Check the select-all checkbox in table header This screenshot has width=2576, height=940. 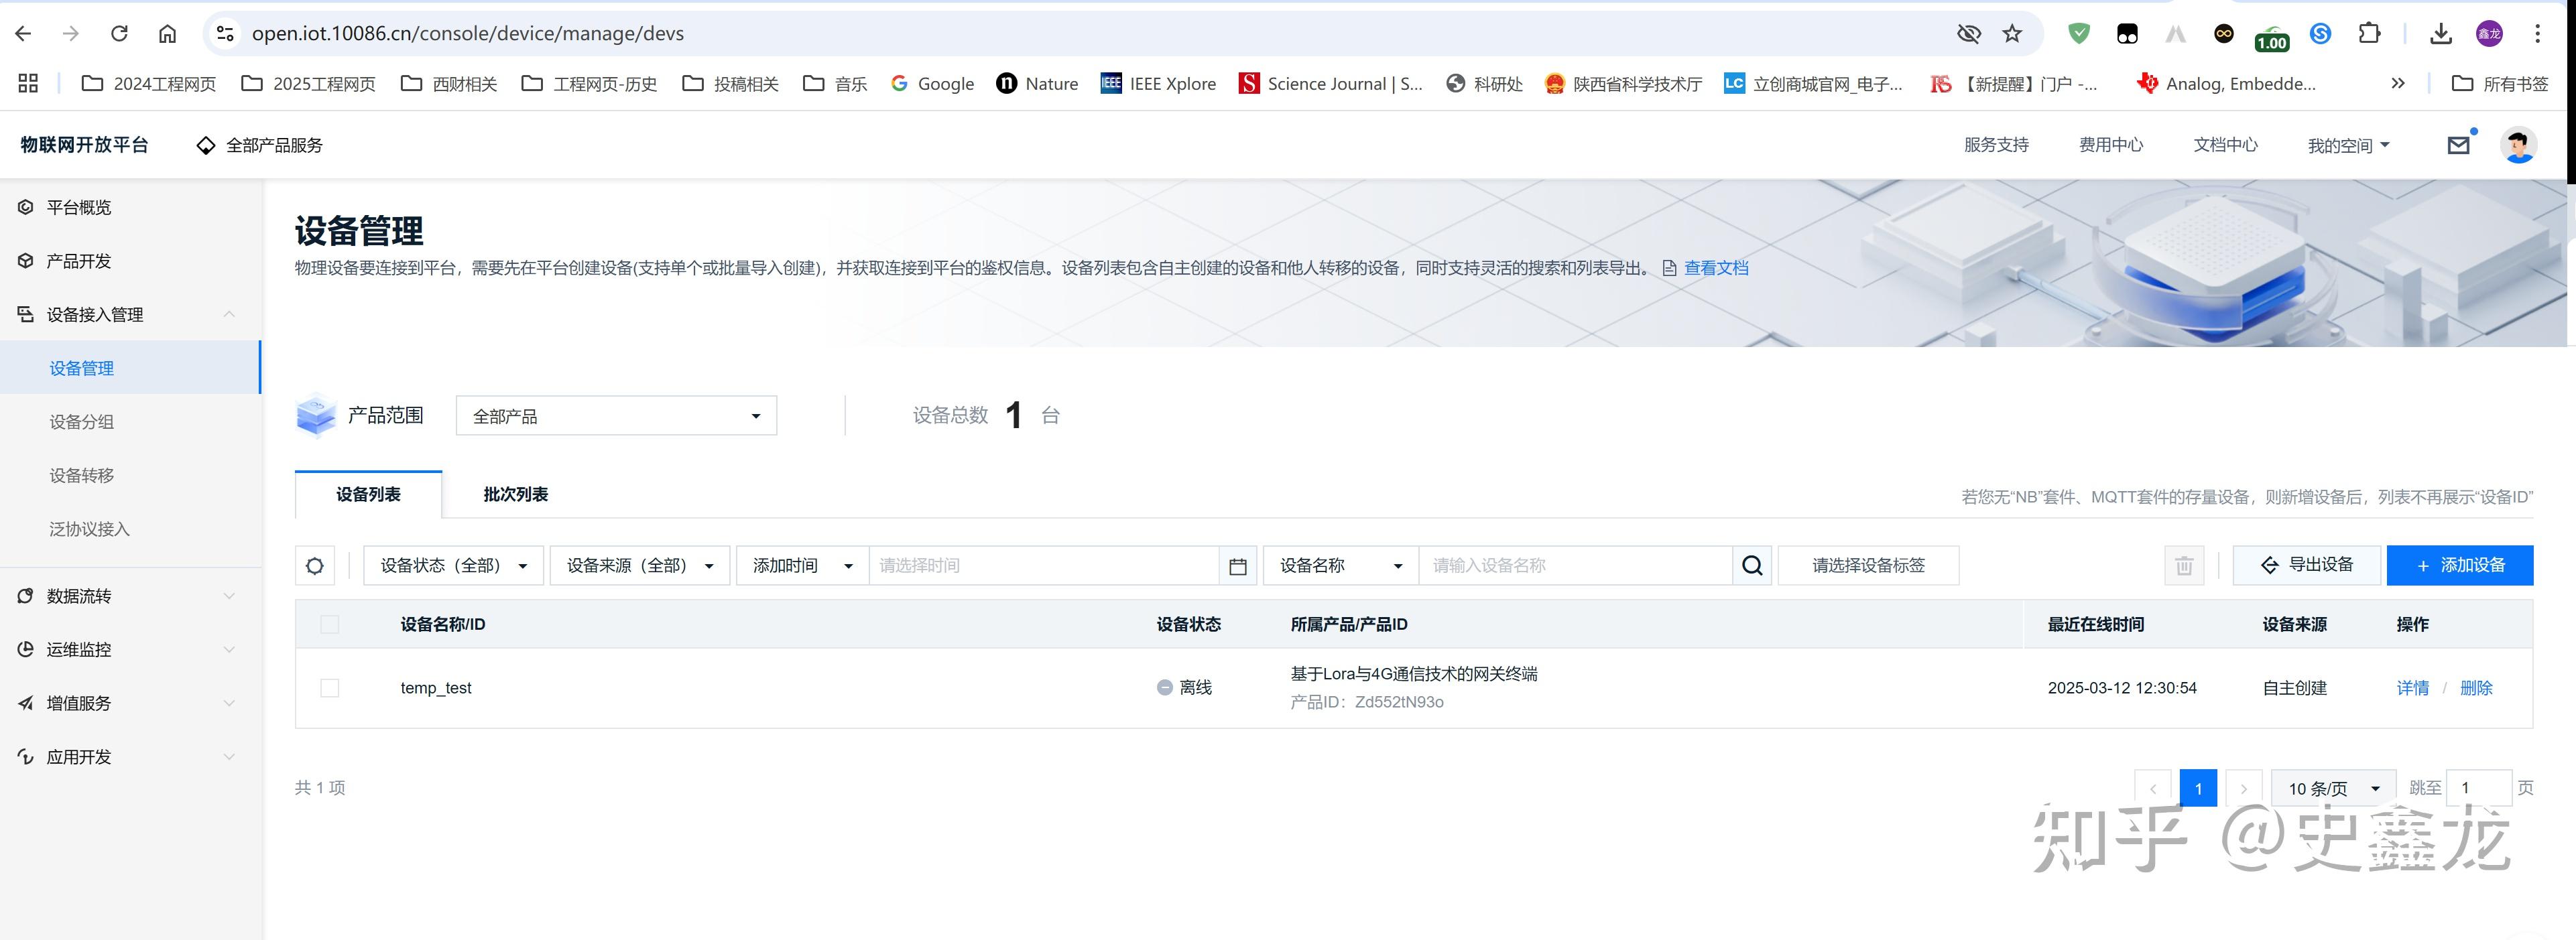point(331,624)
